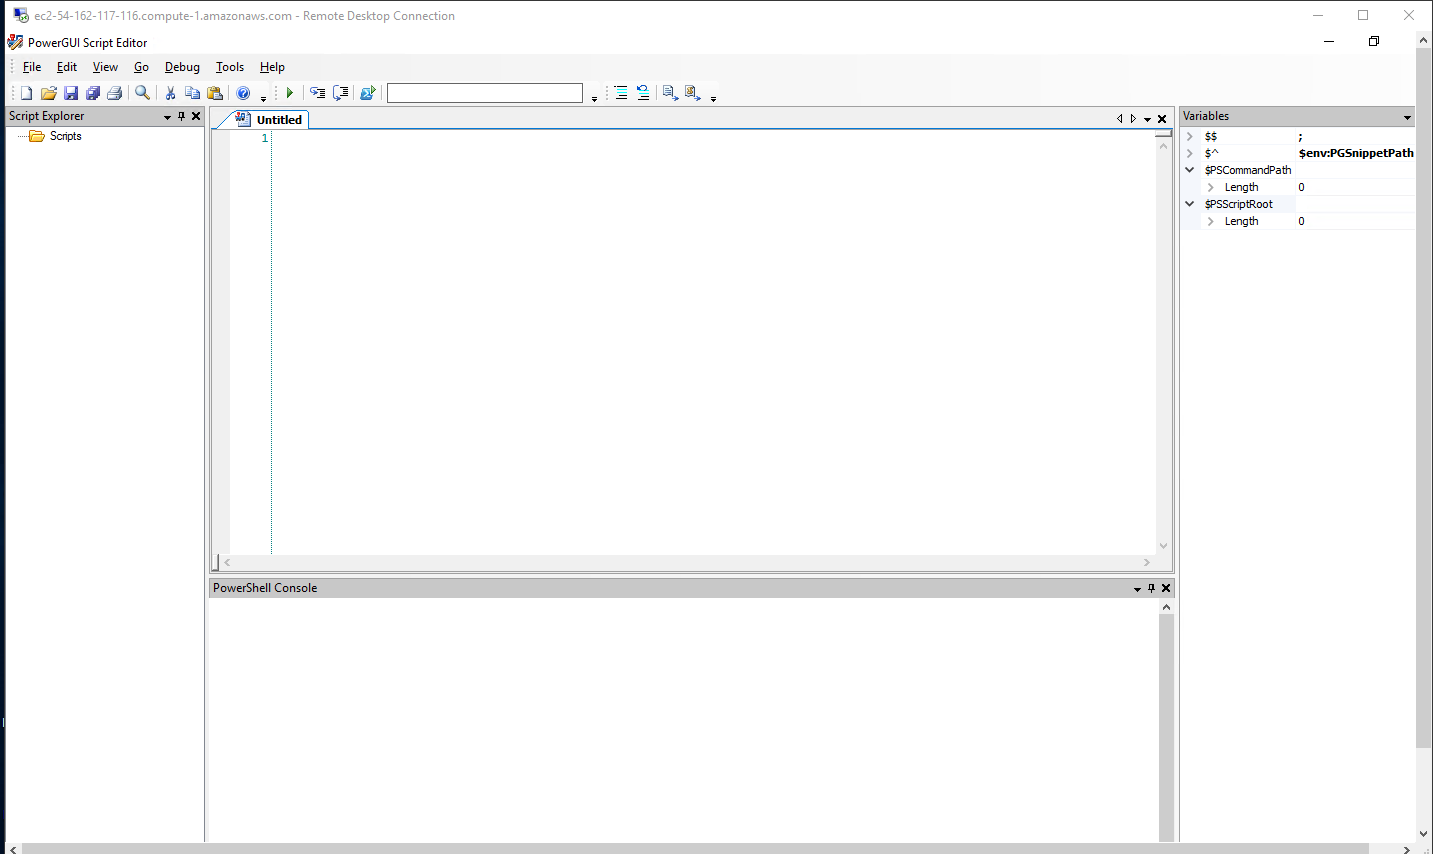Close the PowerShell Console panel
The height and width of the screenshot is (854, 1433).
pos(1166,588)
